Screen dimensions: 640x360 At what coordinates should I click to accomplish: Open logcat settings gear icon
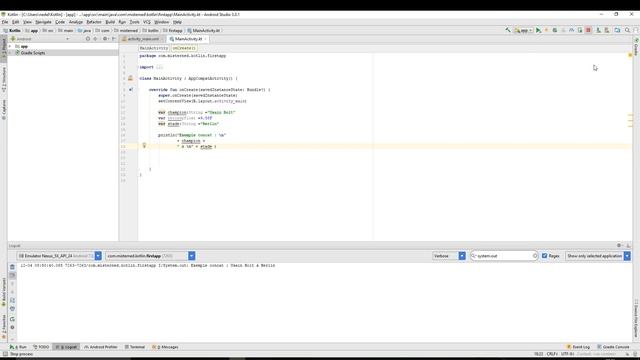12,327
